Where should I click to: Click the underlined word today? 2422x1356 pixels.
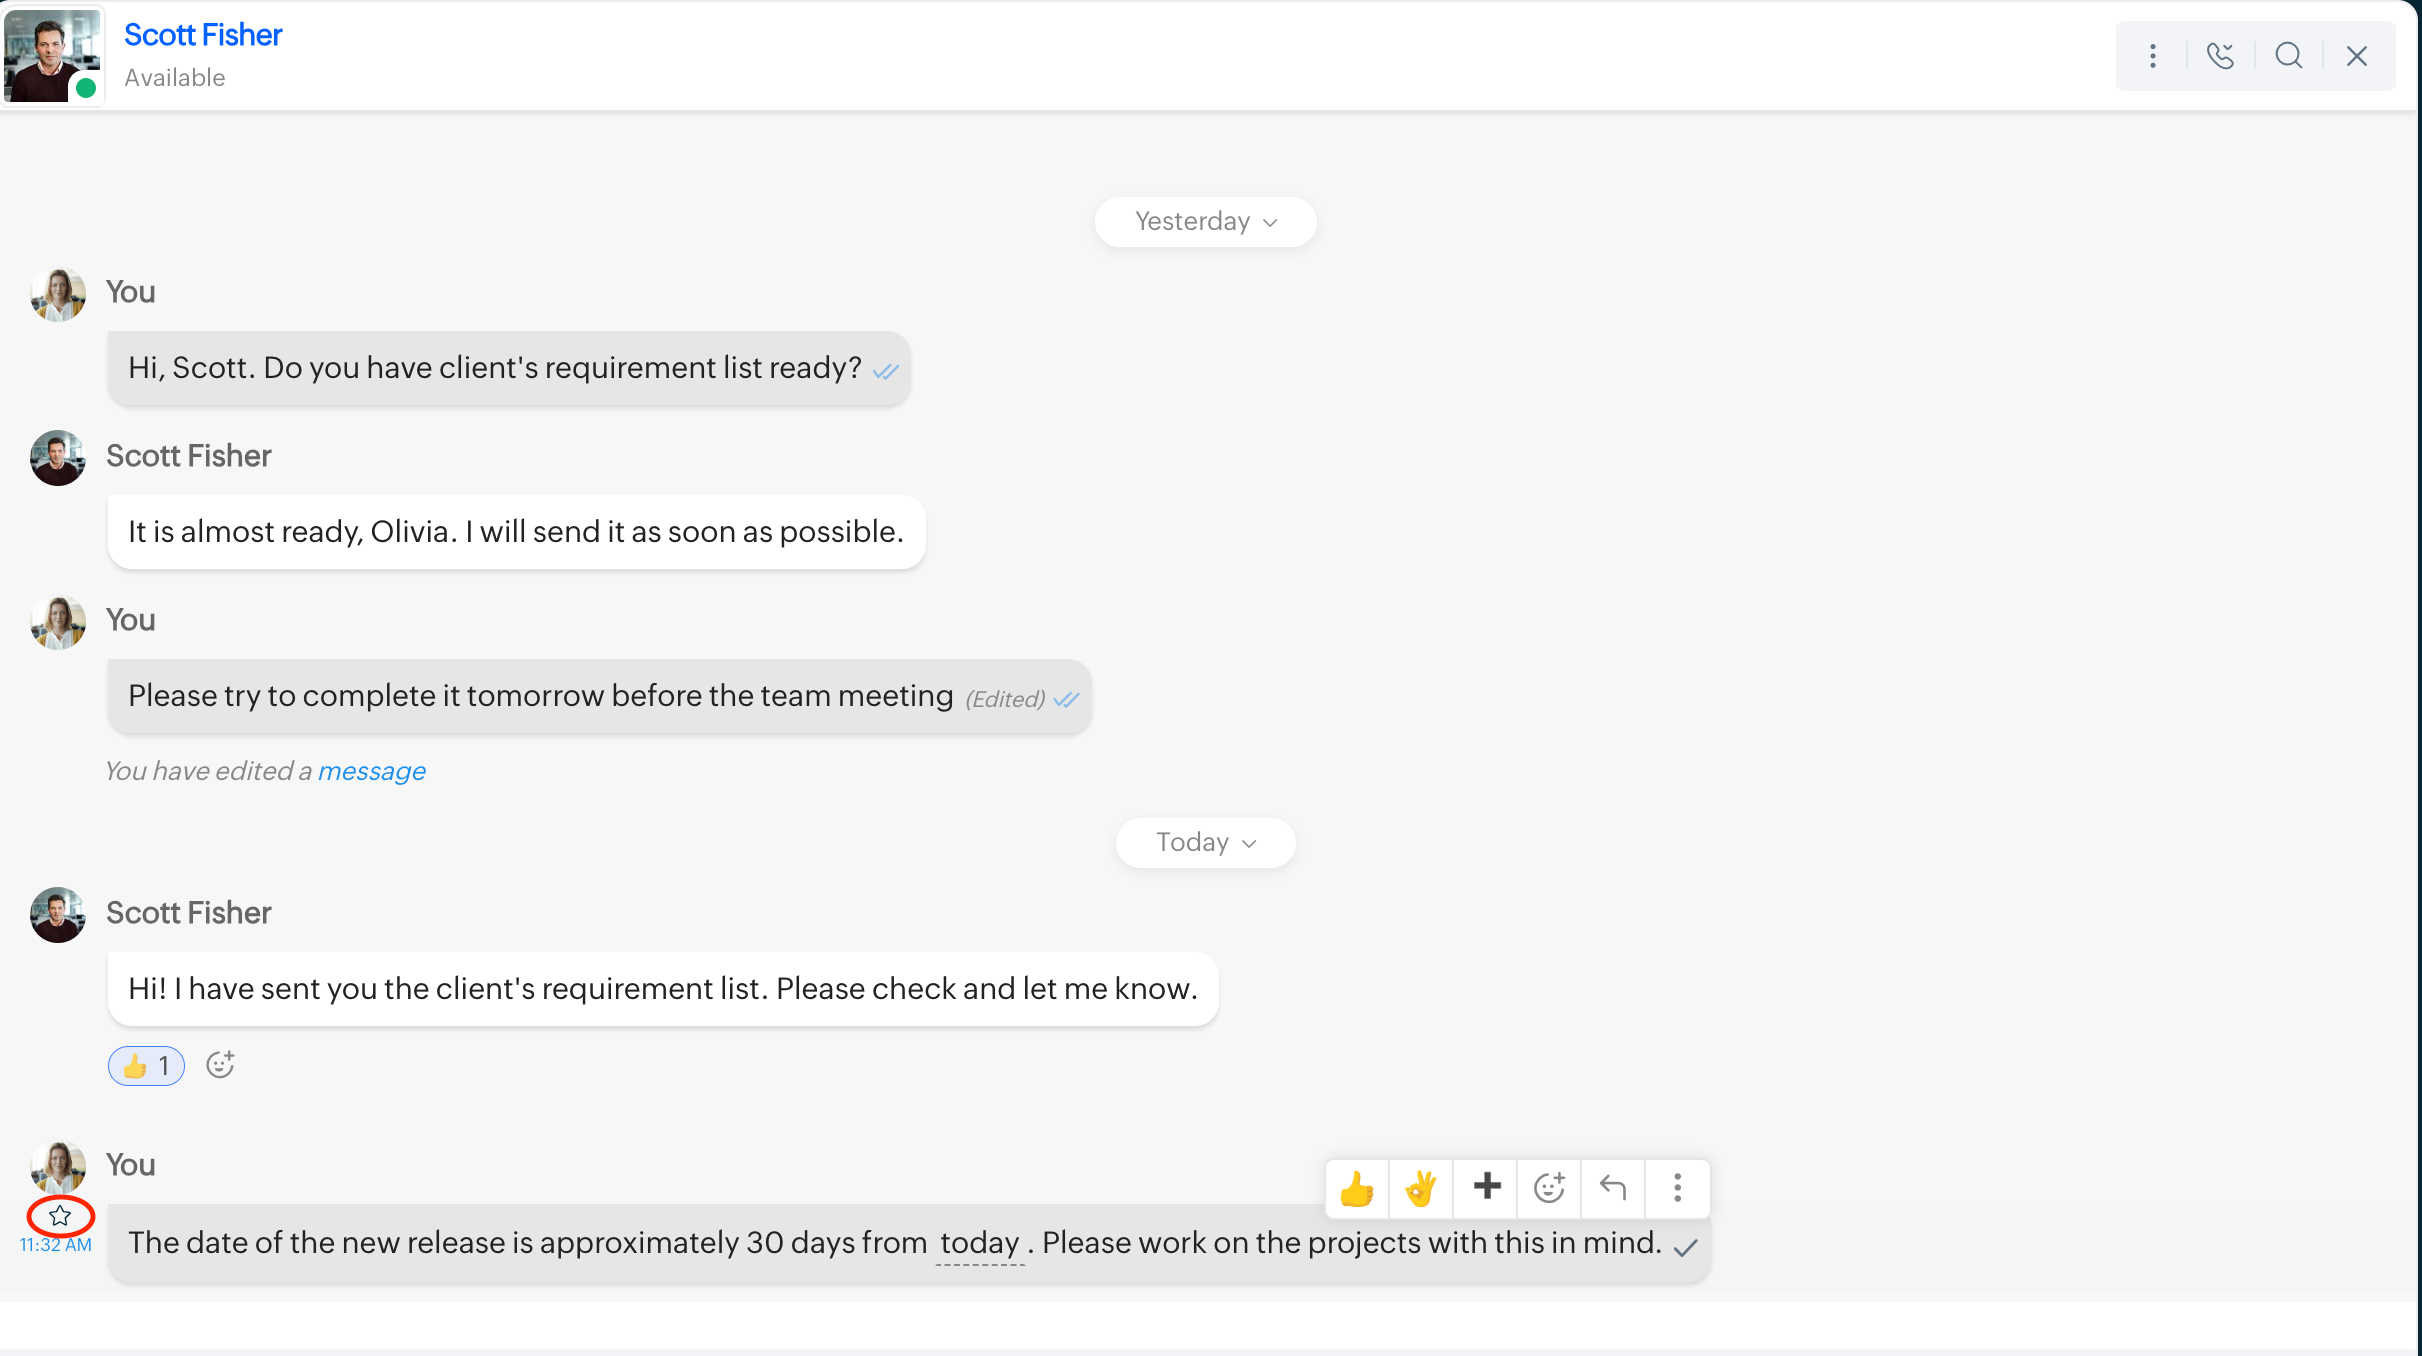(x=979, y=1243)
